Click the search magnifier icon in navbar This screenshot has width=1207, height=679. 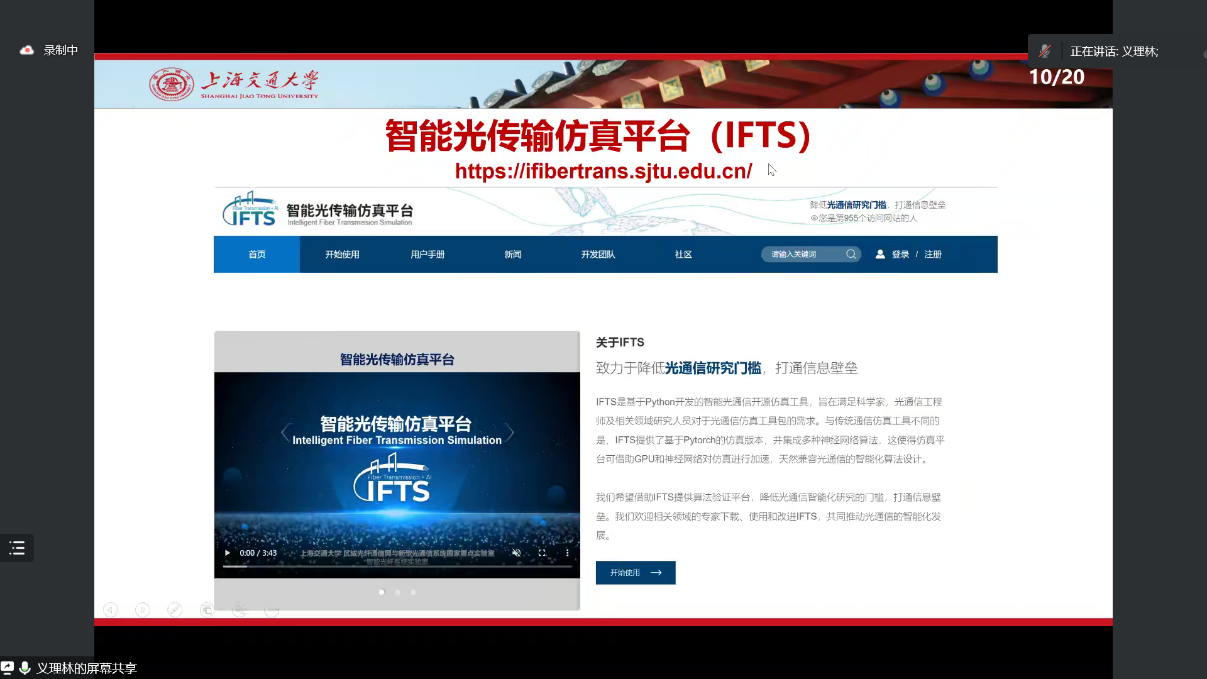[x=851, y=254]
